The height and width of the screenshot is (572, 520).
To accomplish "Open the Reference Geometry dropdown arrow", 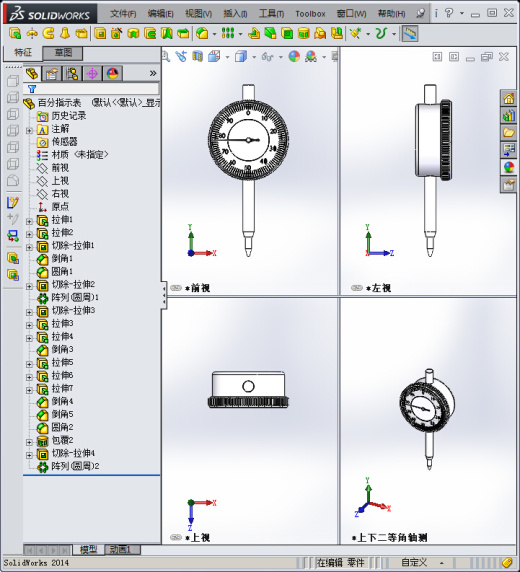I will [368, 34].
